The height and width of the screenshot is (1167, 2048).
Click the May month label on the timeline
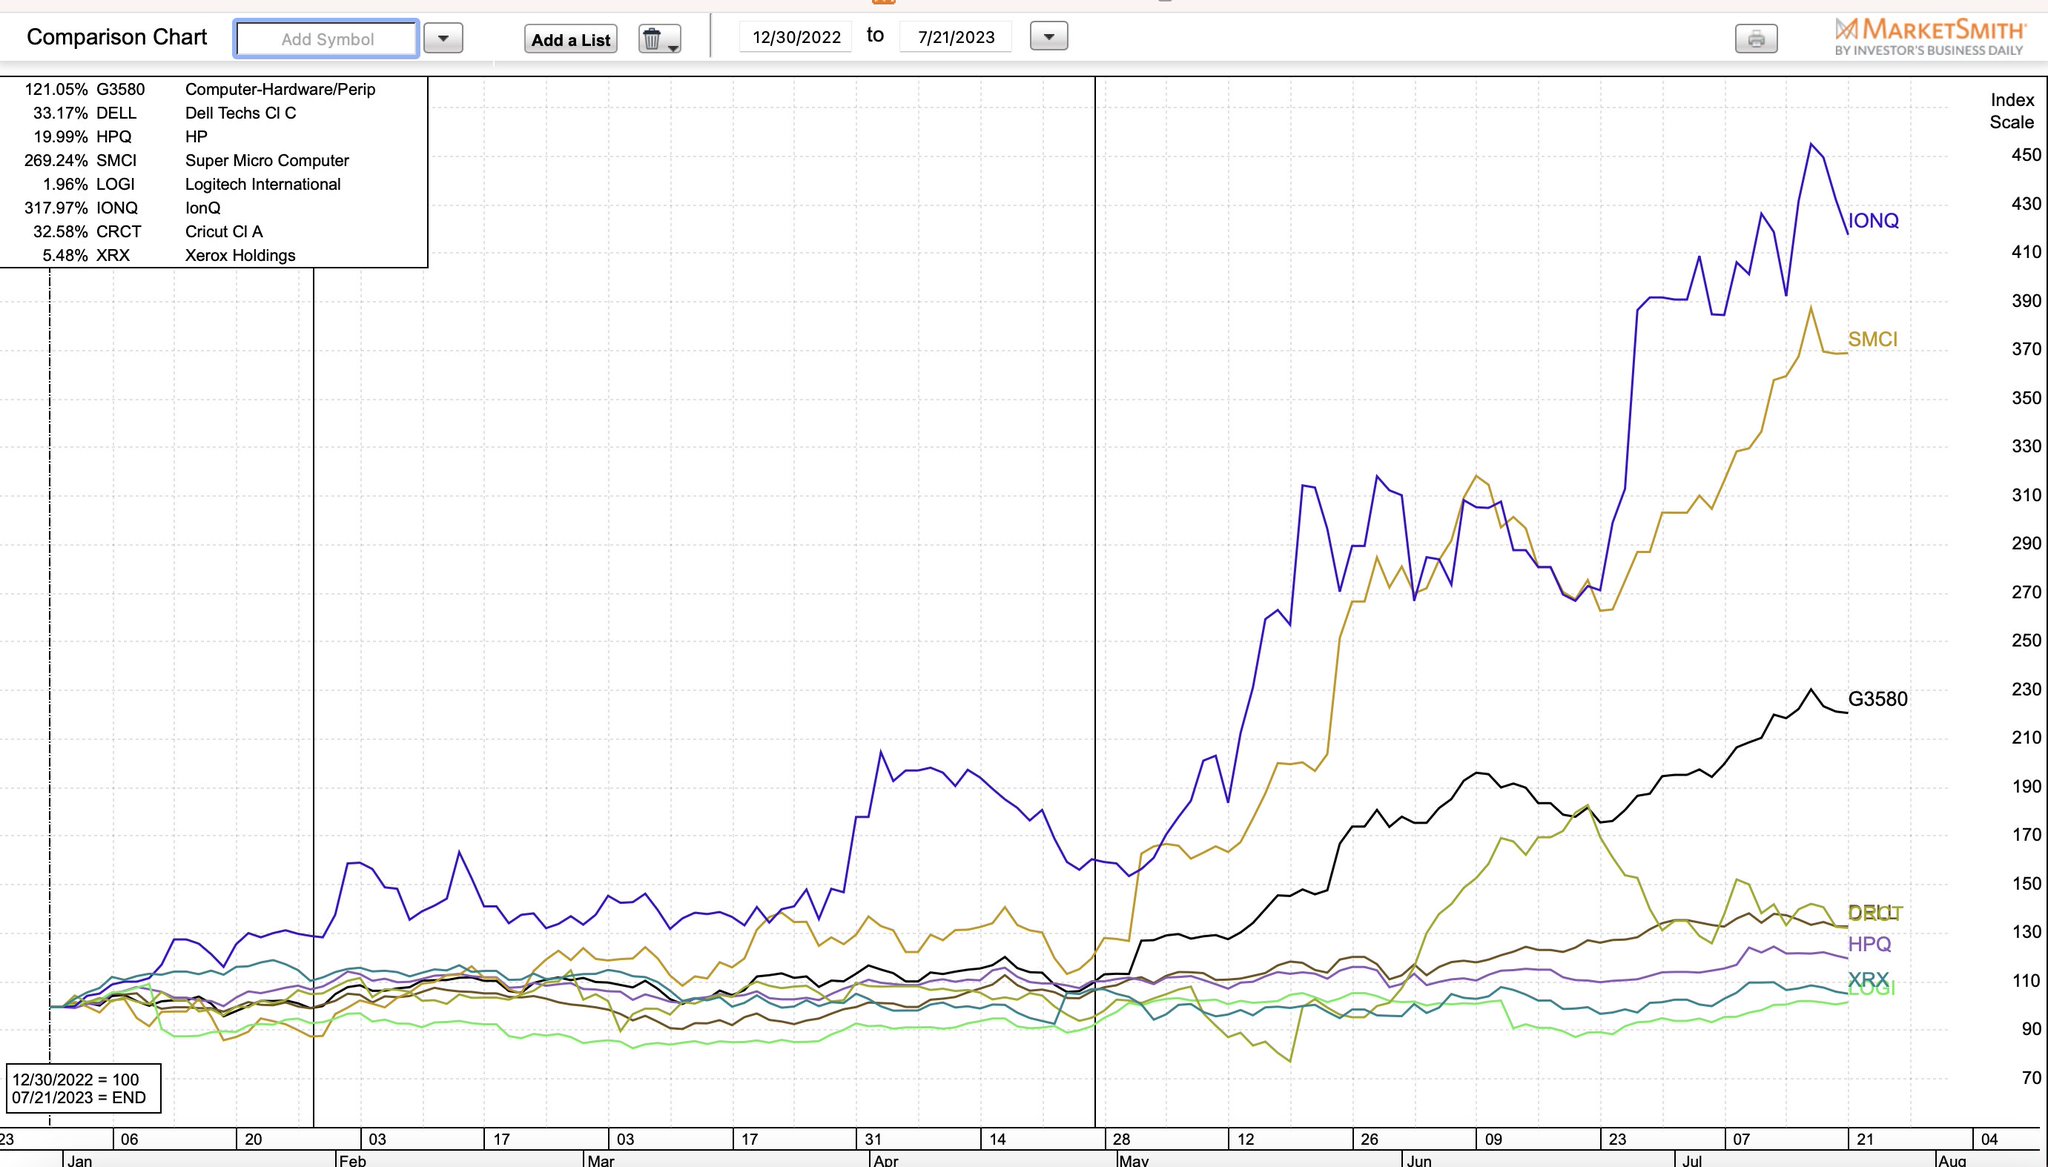(1134, 1160)
